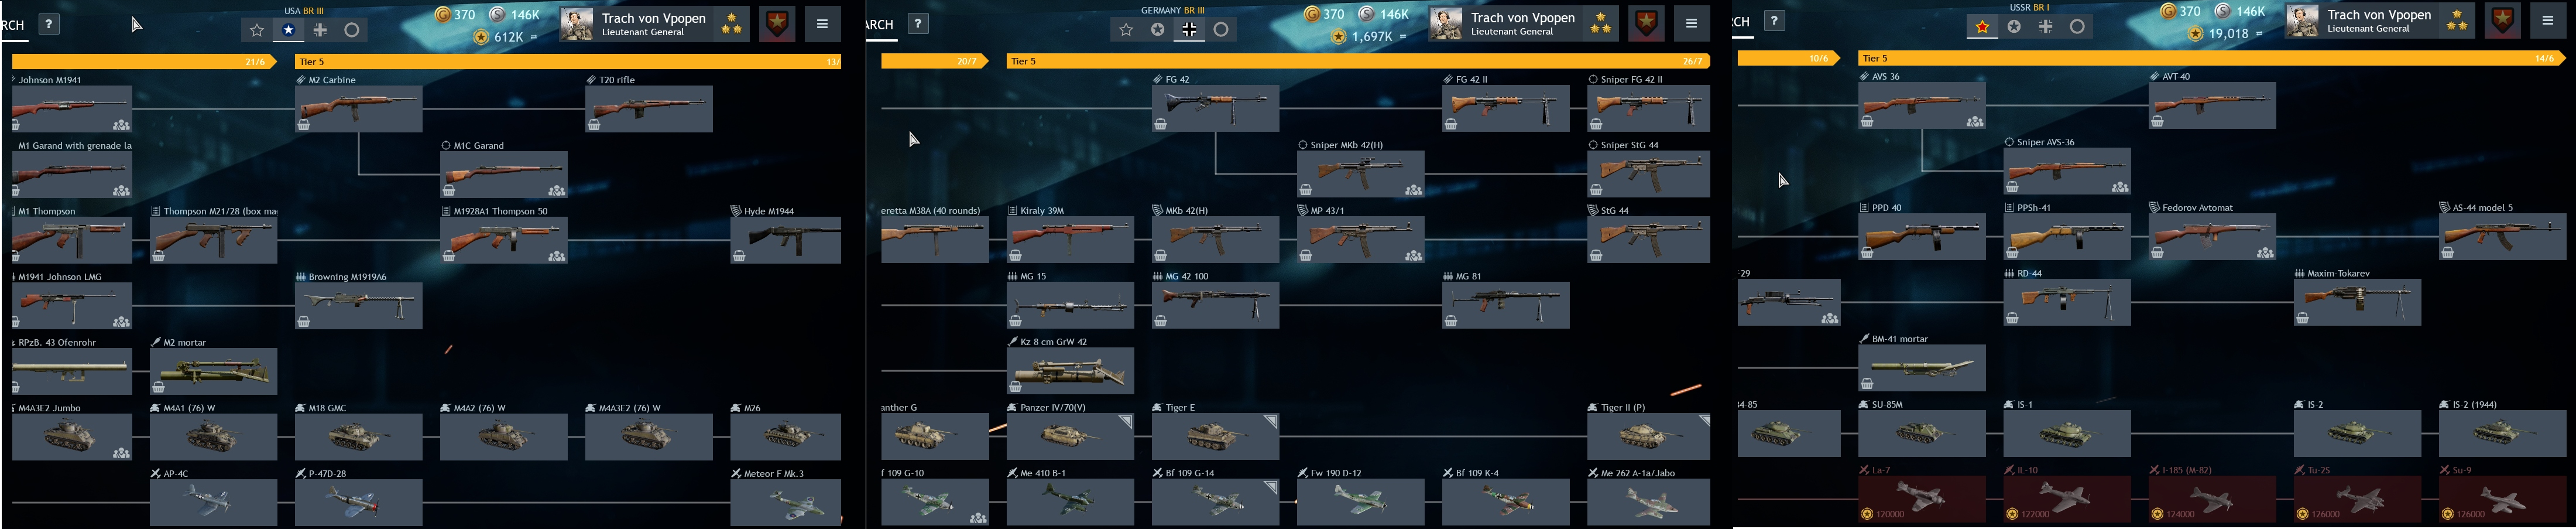Open the help question mark in the USA panel
2576x529 pixels.
point(48,23)
